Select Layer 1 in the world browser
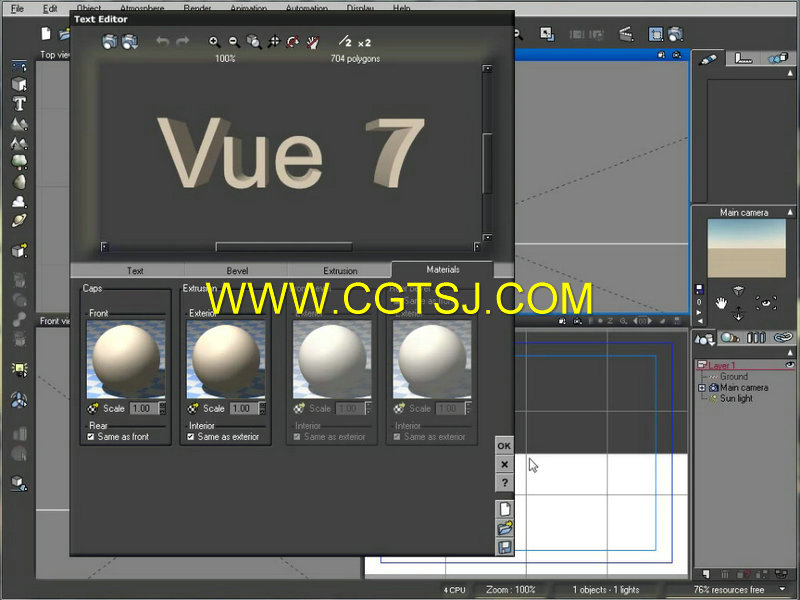Screen dimensions: 800x600 [721, 365]
